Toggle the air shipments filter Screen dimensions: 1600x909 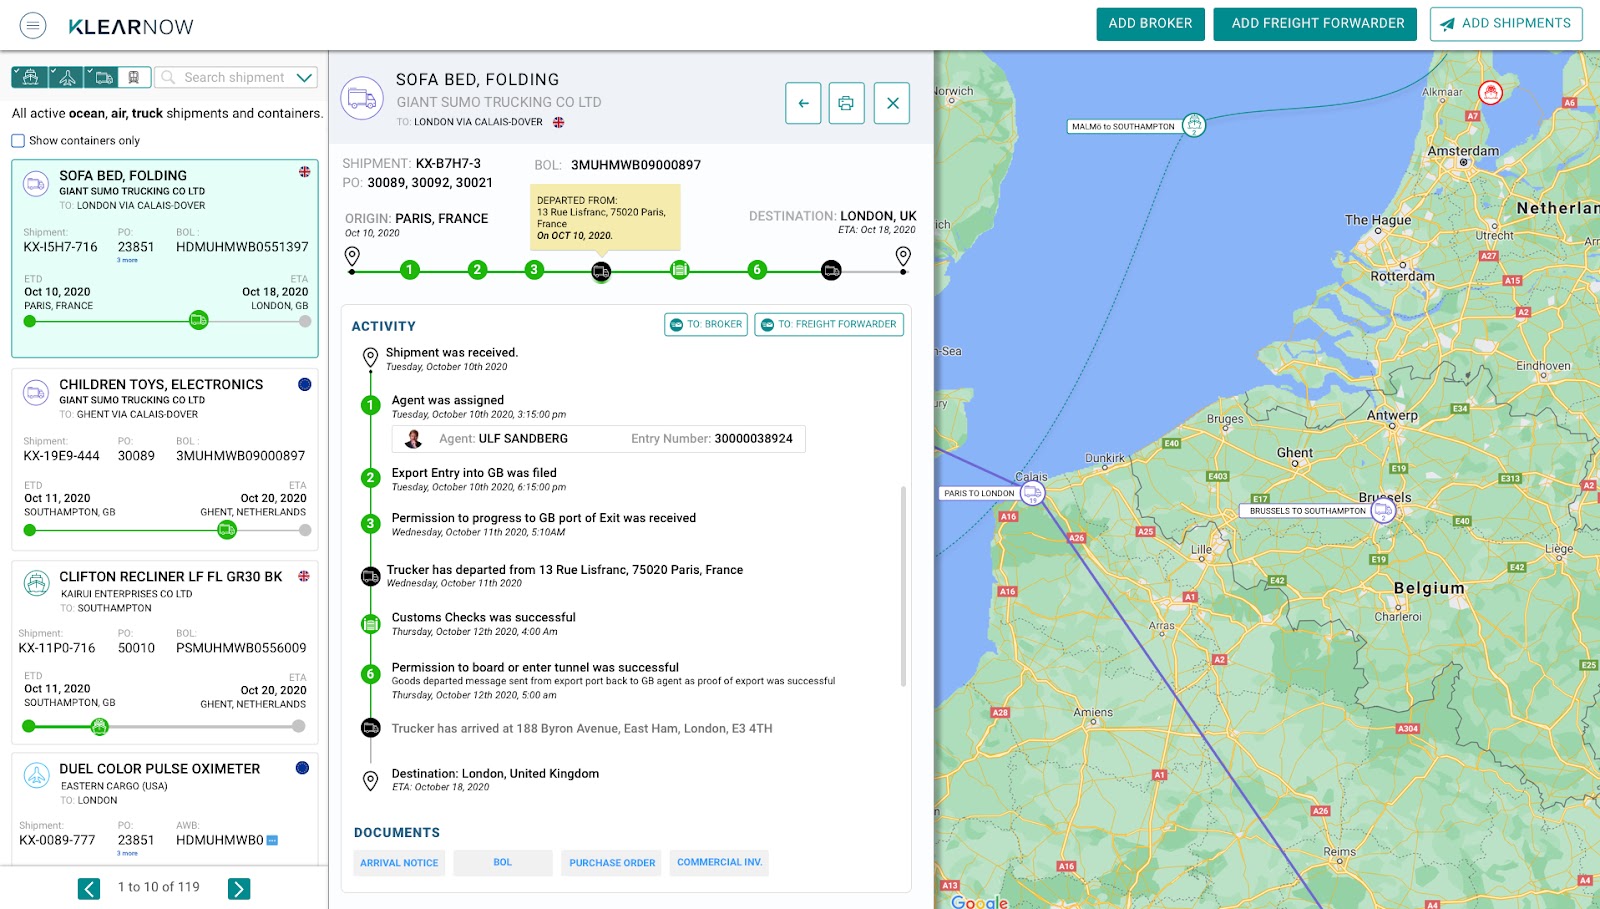pos(66,77)
